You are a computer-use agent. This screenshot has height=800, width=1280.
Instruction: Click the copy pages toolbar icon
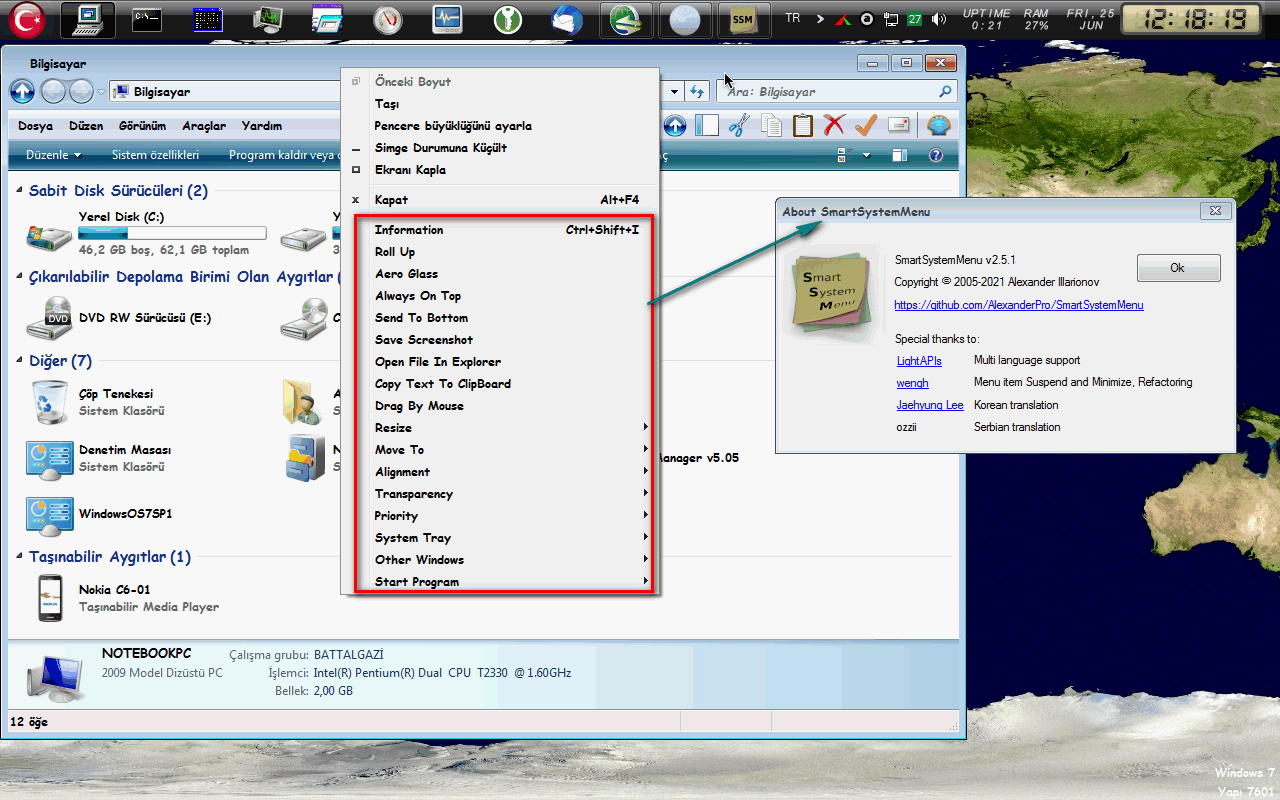pyautogui.click(x=771, y=125)
